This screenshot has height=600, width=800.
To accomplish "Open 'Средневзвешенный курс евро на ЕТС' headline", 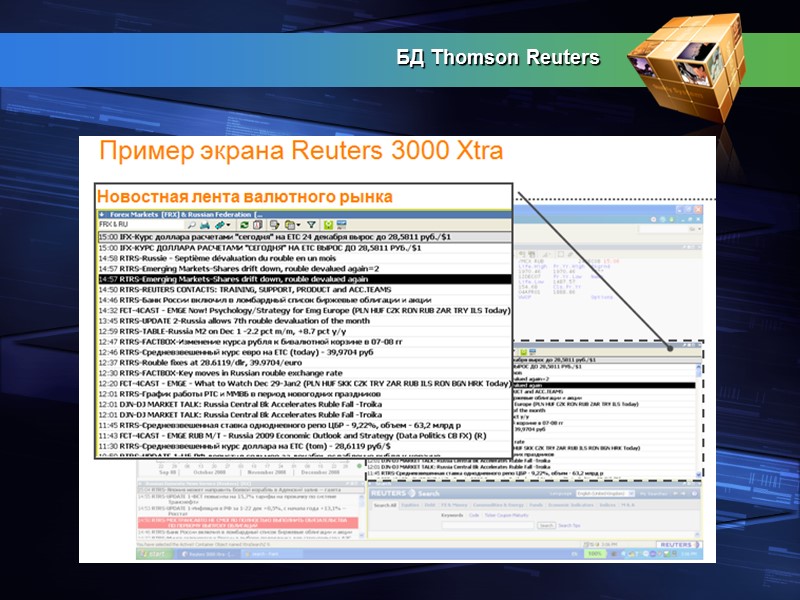I will coord(305,352).
